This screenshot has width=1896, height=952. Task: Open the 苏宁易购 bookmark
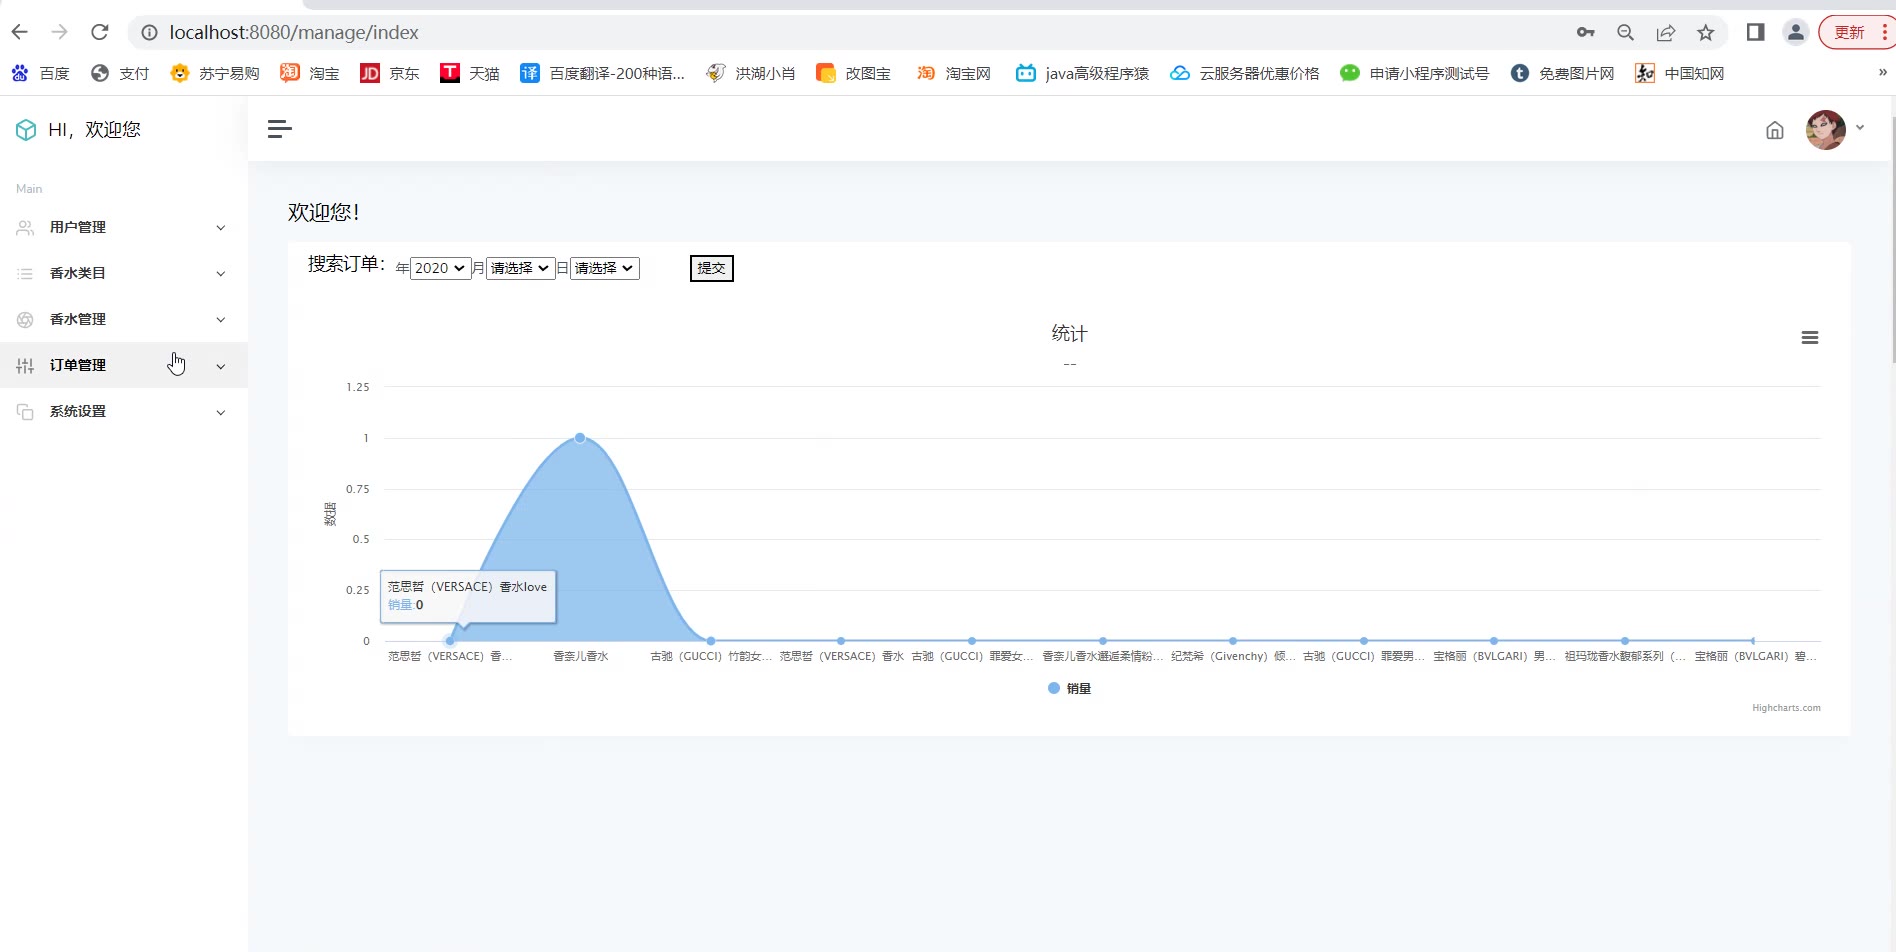point(215,73)
